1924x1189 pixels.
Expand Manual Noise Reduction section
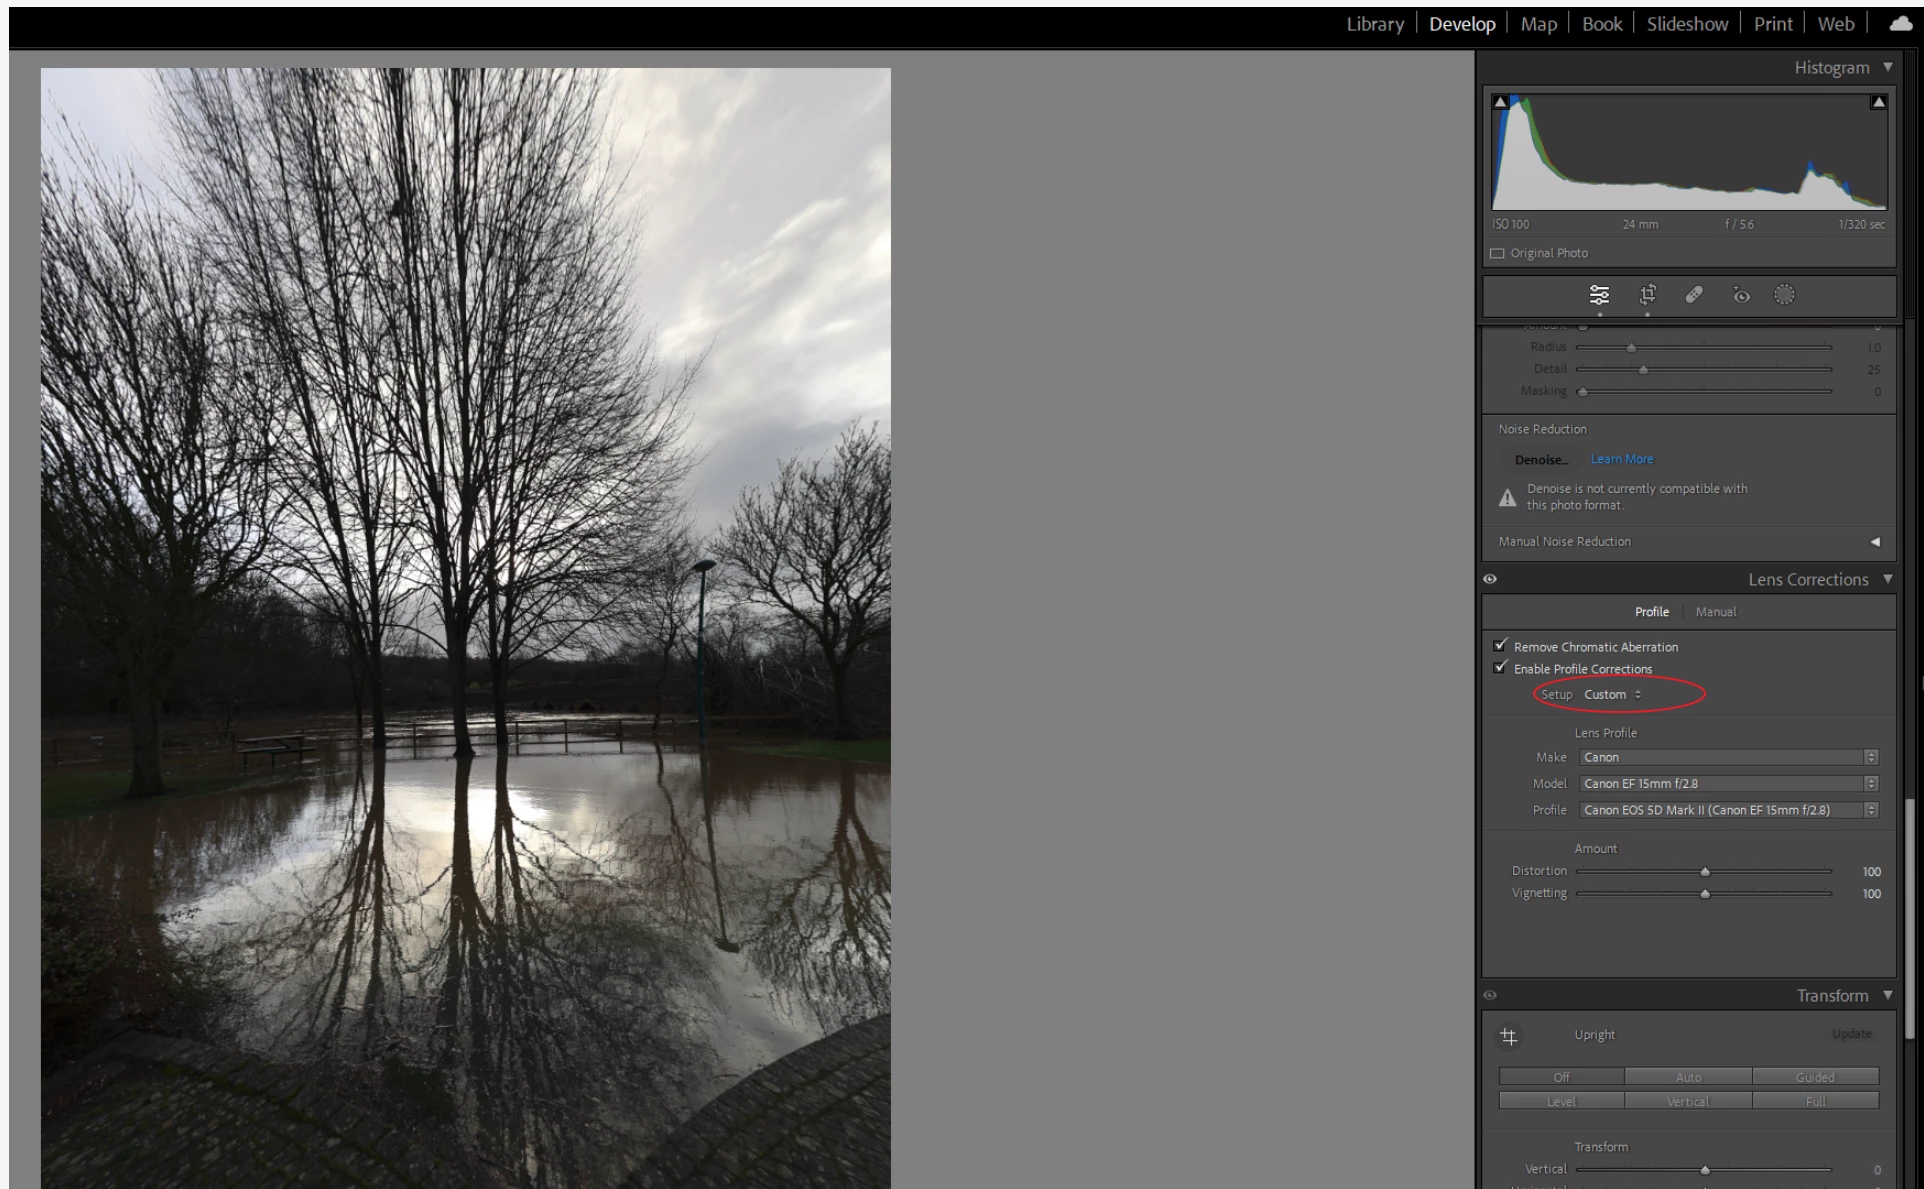tap(1875, 542)
